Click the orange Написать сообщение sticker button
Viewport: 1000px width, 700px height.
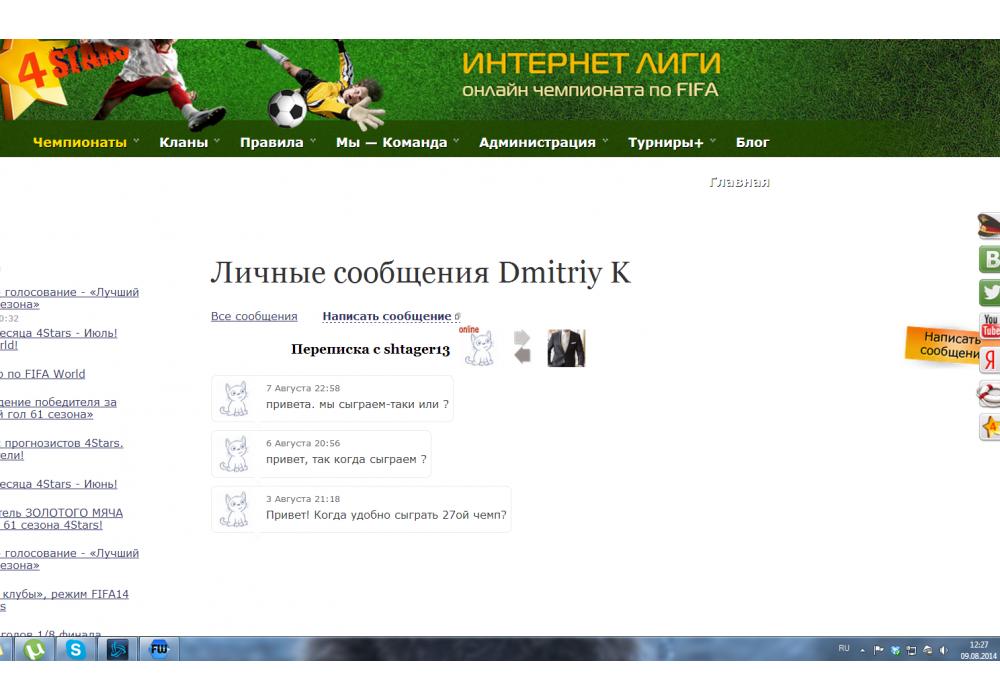tap(945, 345)
